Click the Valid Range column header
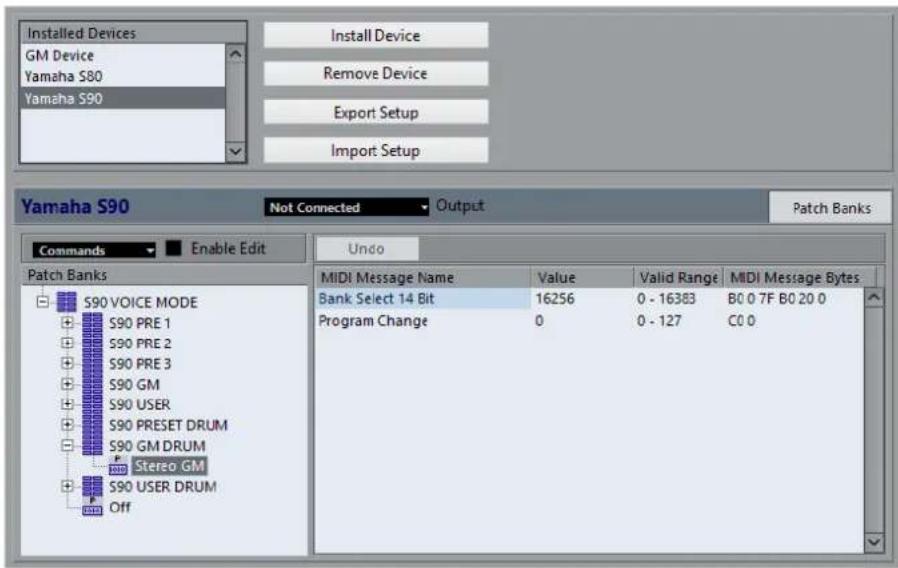The height and width of the screenshot is (568, 898). [679, 278]
